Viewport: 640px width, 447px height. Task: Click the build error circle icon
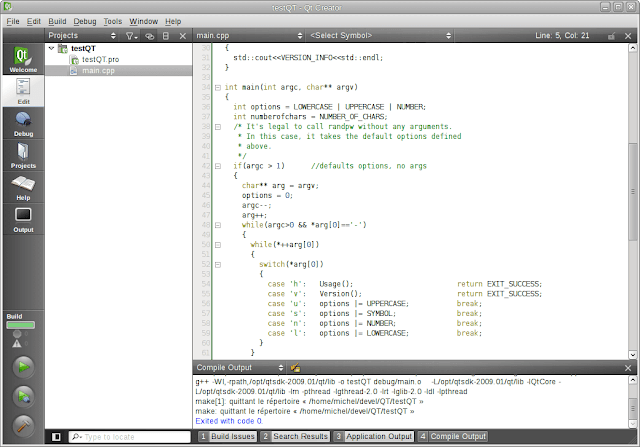tap(17, 334)
